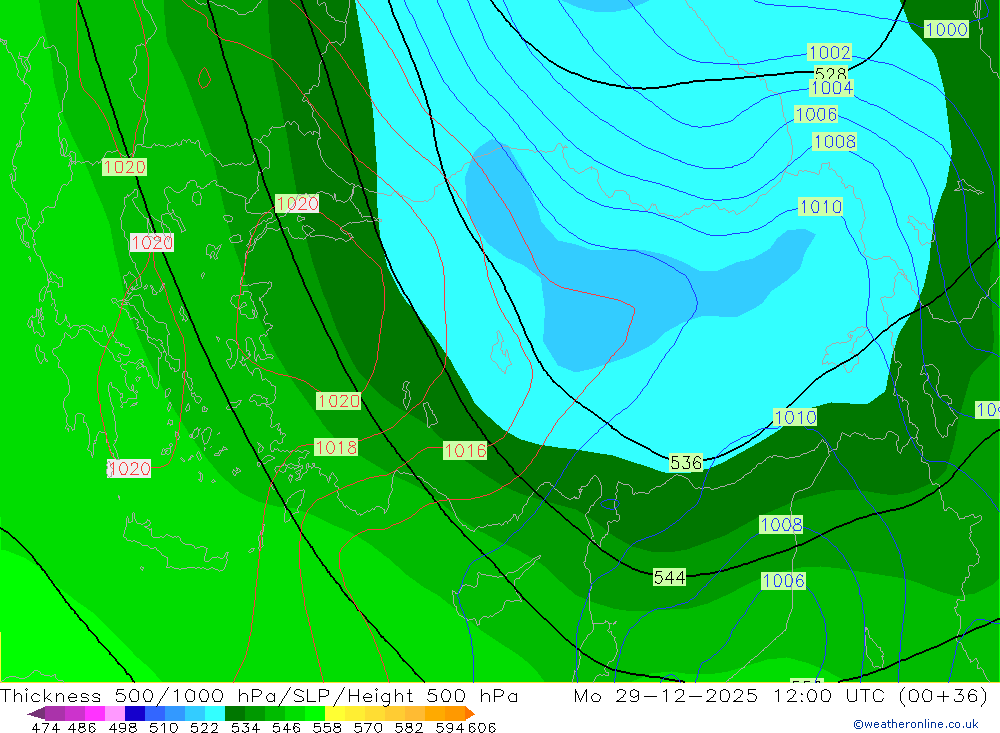
Task: Click the 606 legend value
Action: [482, 728]
